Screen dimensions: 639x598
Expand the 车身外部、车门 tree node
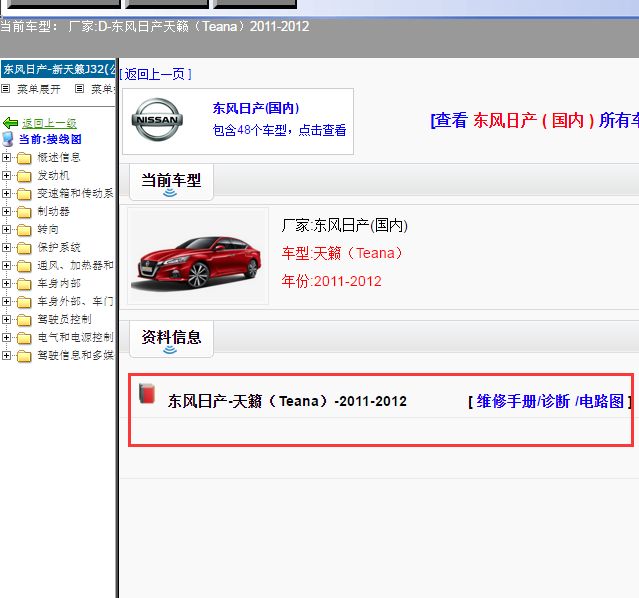pos(6,301)
